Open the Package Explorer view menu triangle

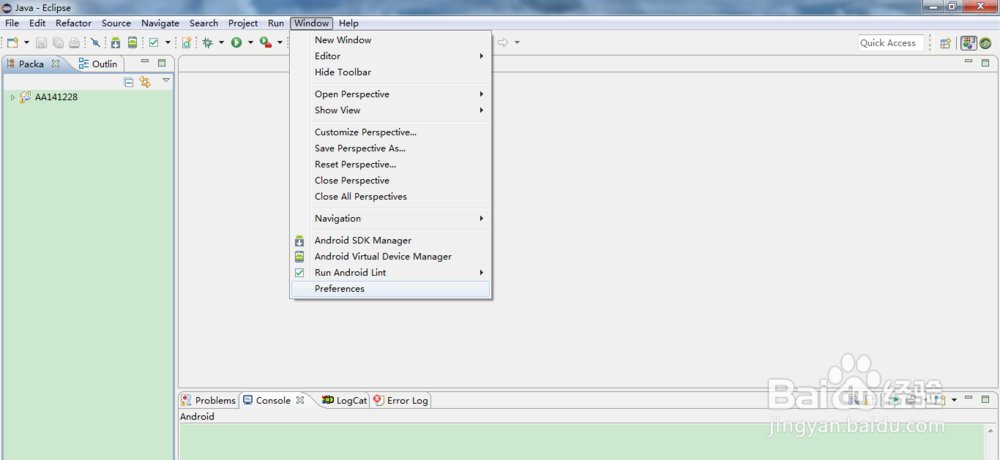(166, 80)
